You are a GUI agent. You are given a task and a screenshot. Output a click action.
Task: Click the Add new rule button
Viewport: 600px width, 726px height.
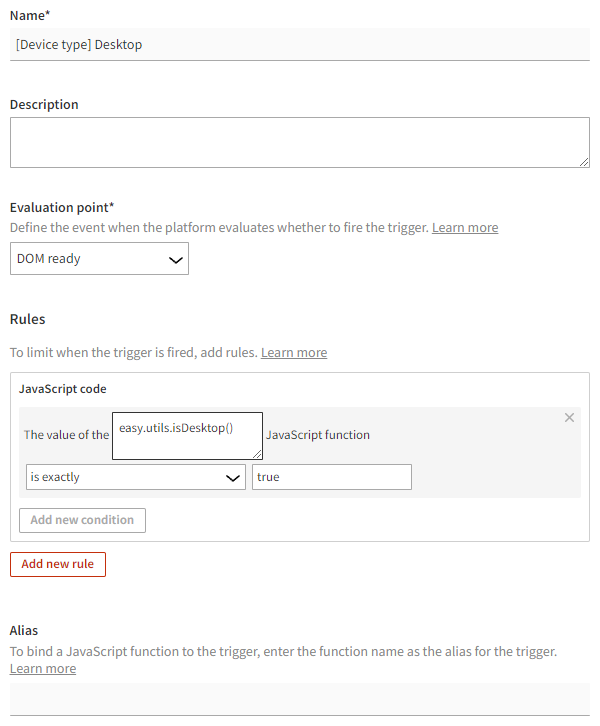(58, 564)
